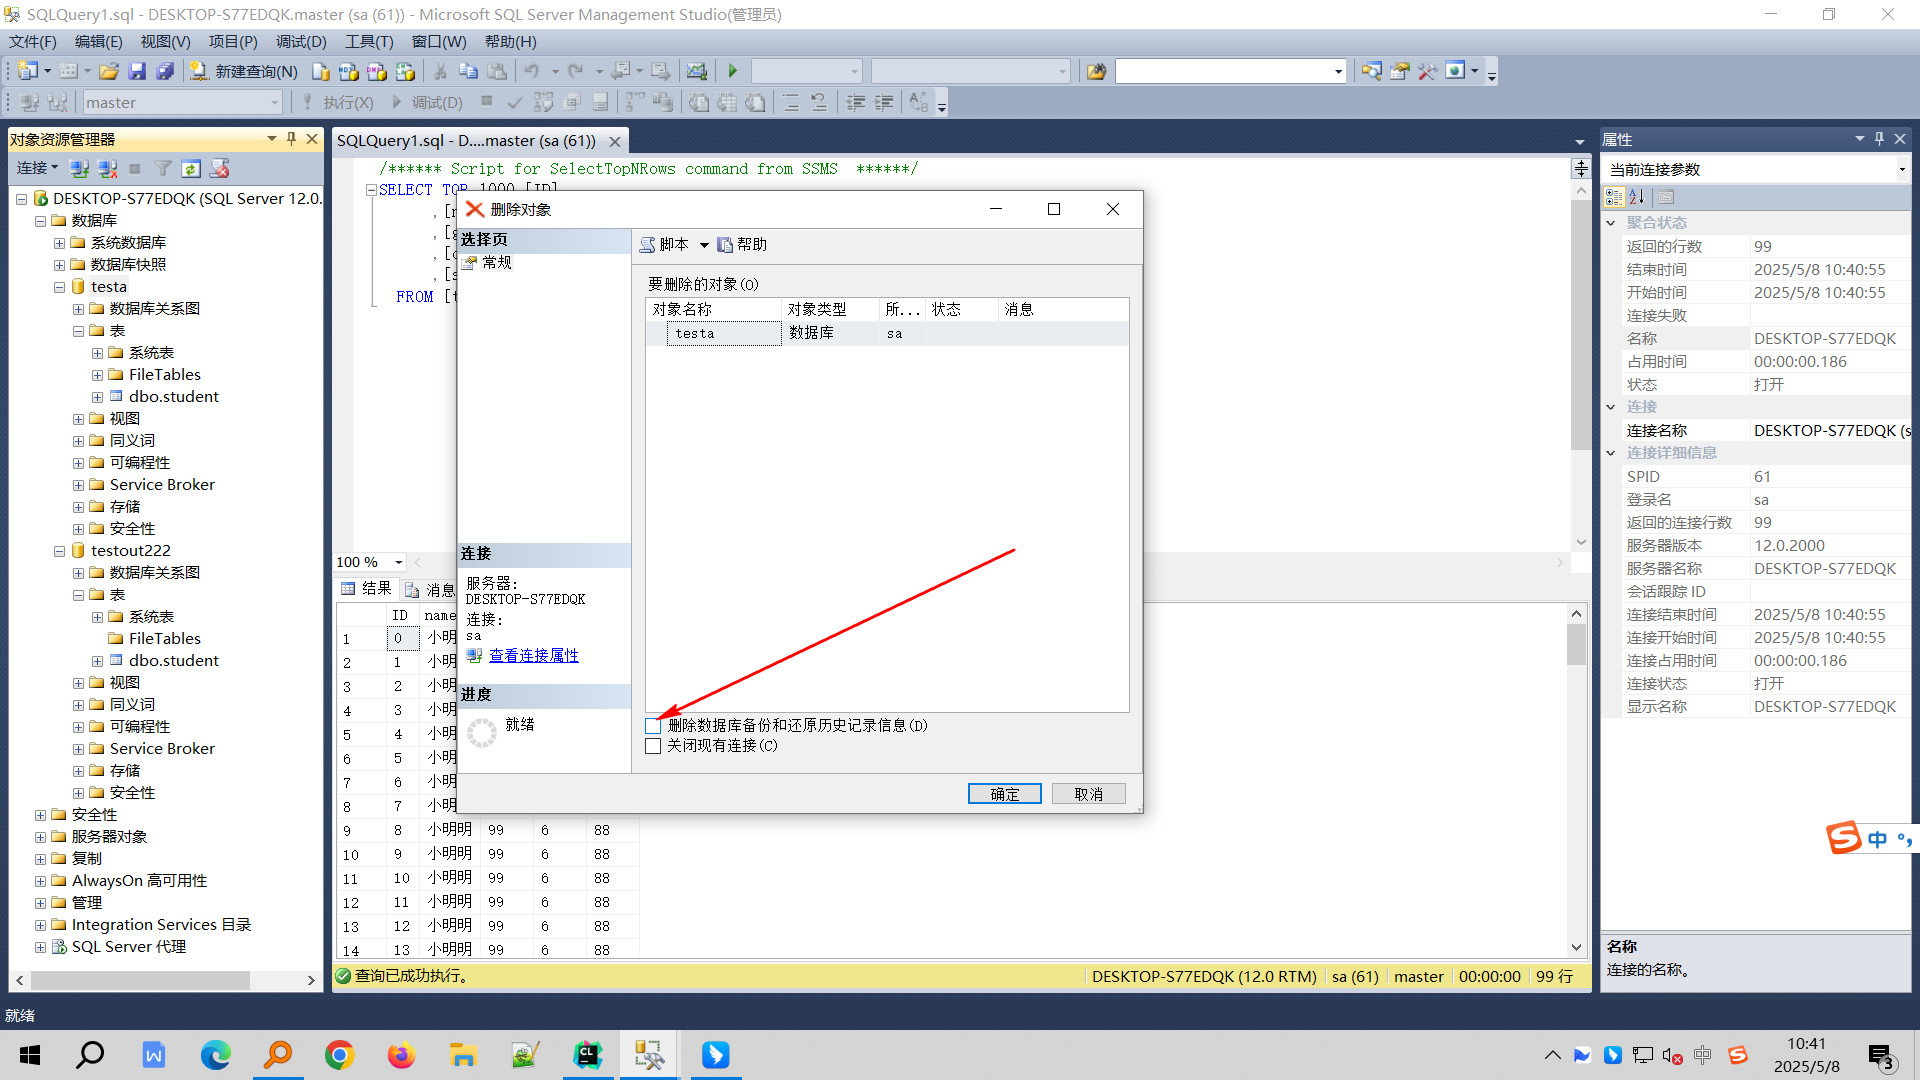Viewport: 1920px width, 1080px height.
Task: Click the alphabetical sort icon in Properties
Action: pos(1636,197)
